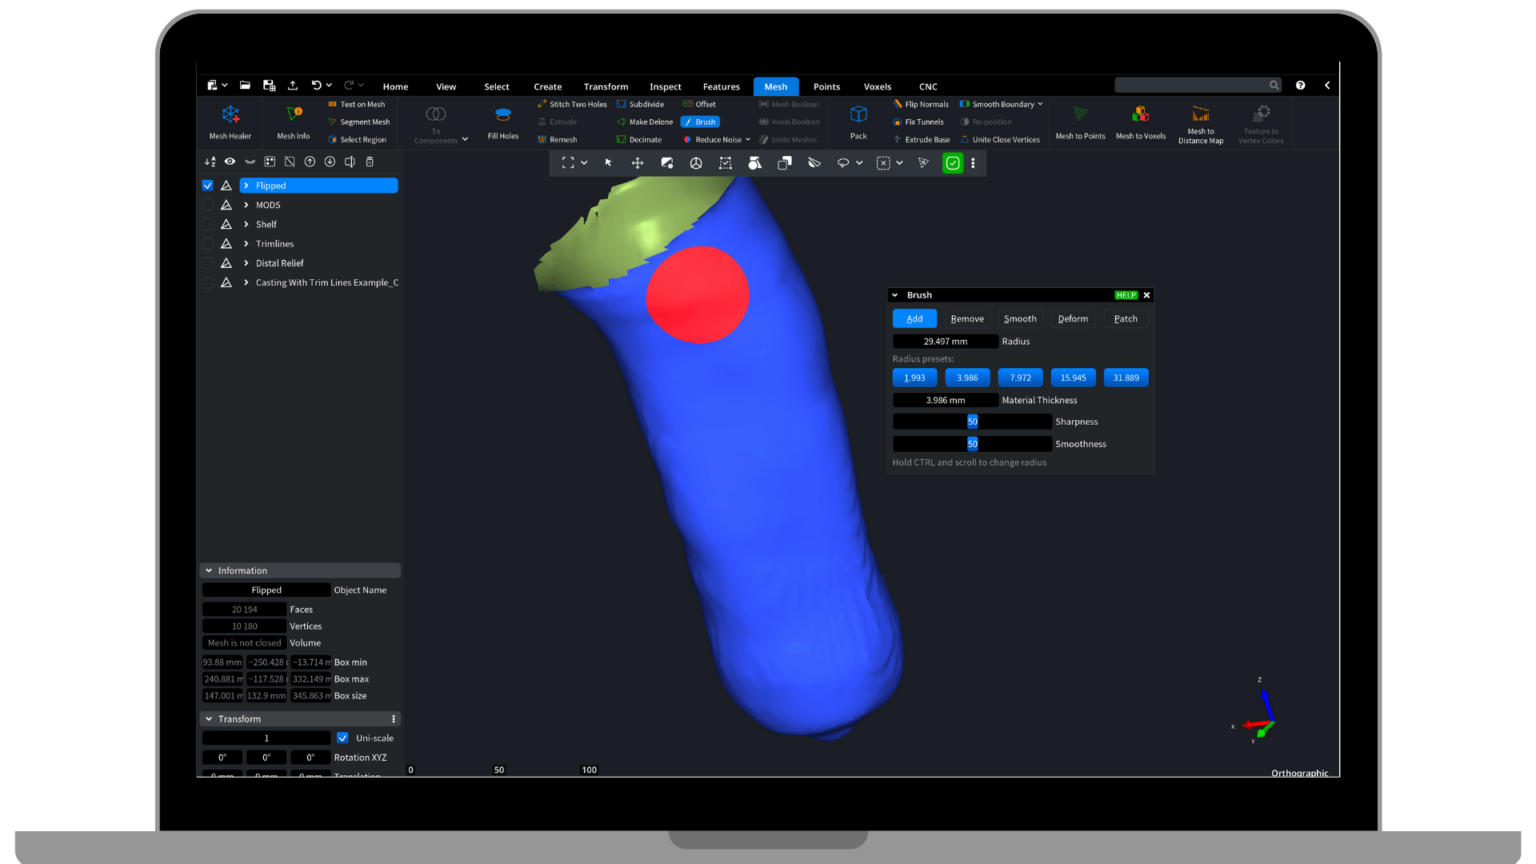The height and width of the screenshot is (864, 1536).
Task: Open the Mesh to Points tool
Action: (1079, 122)
